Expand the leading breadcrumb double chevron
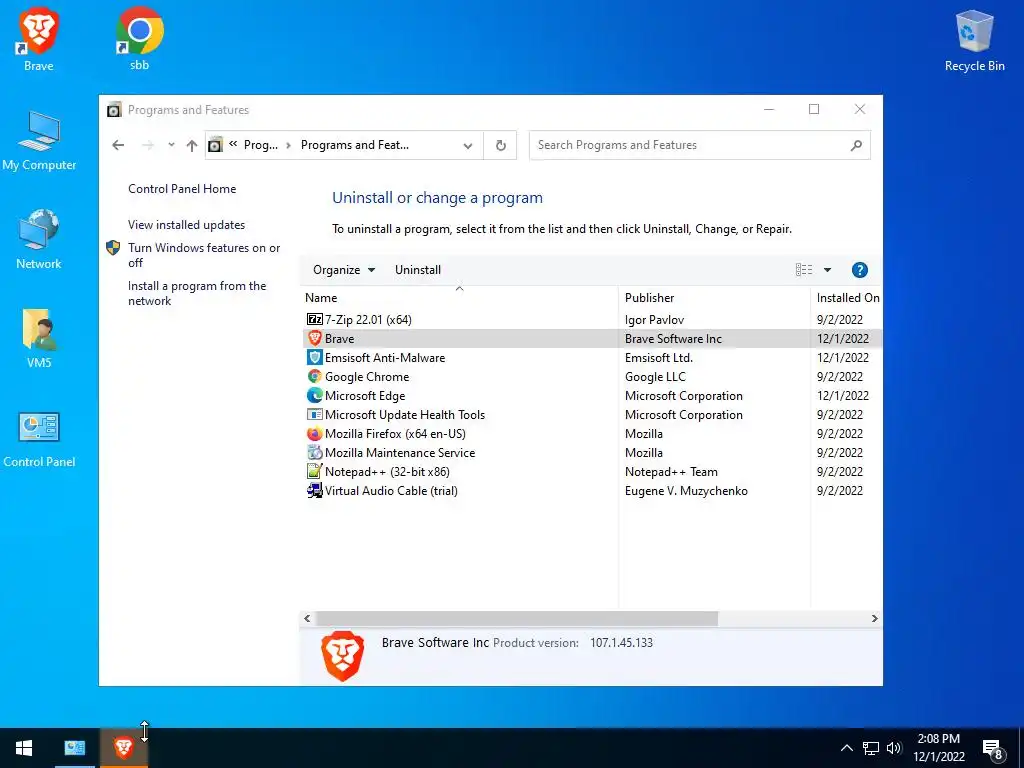This screenshot has height=768, width=1024. point(232,144)
